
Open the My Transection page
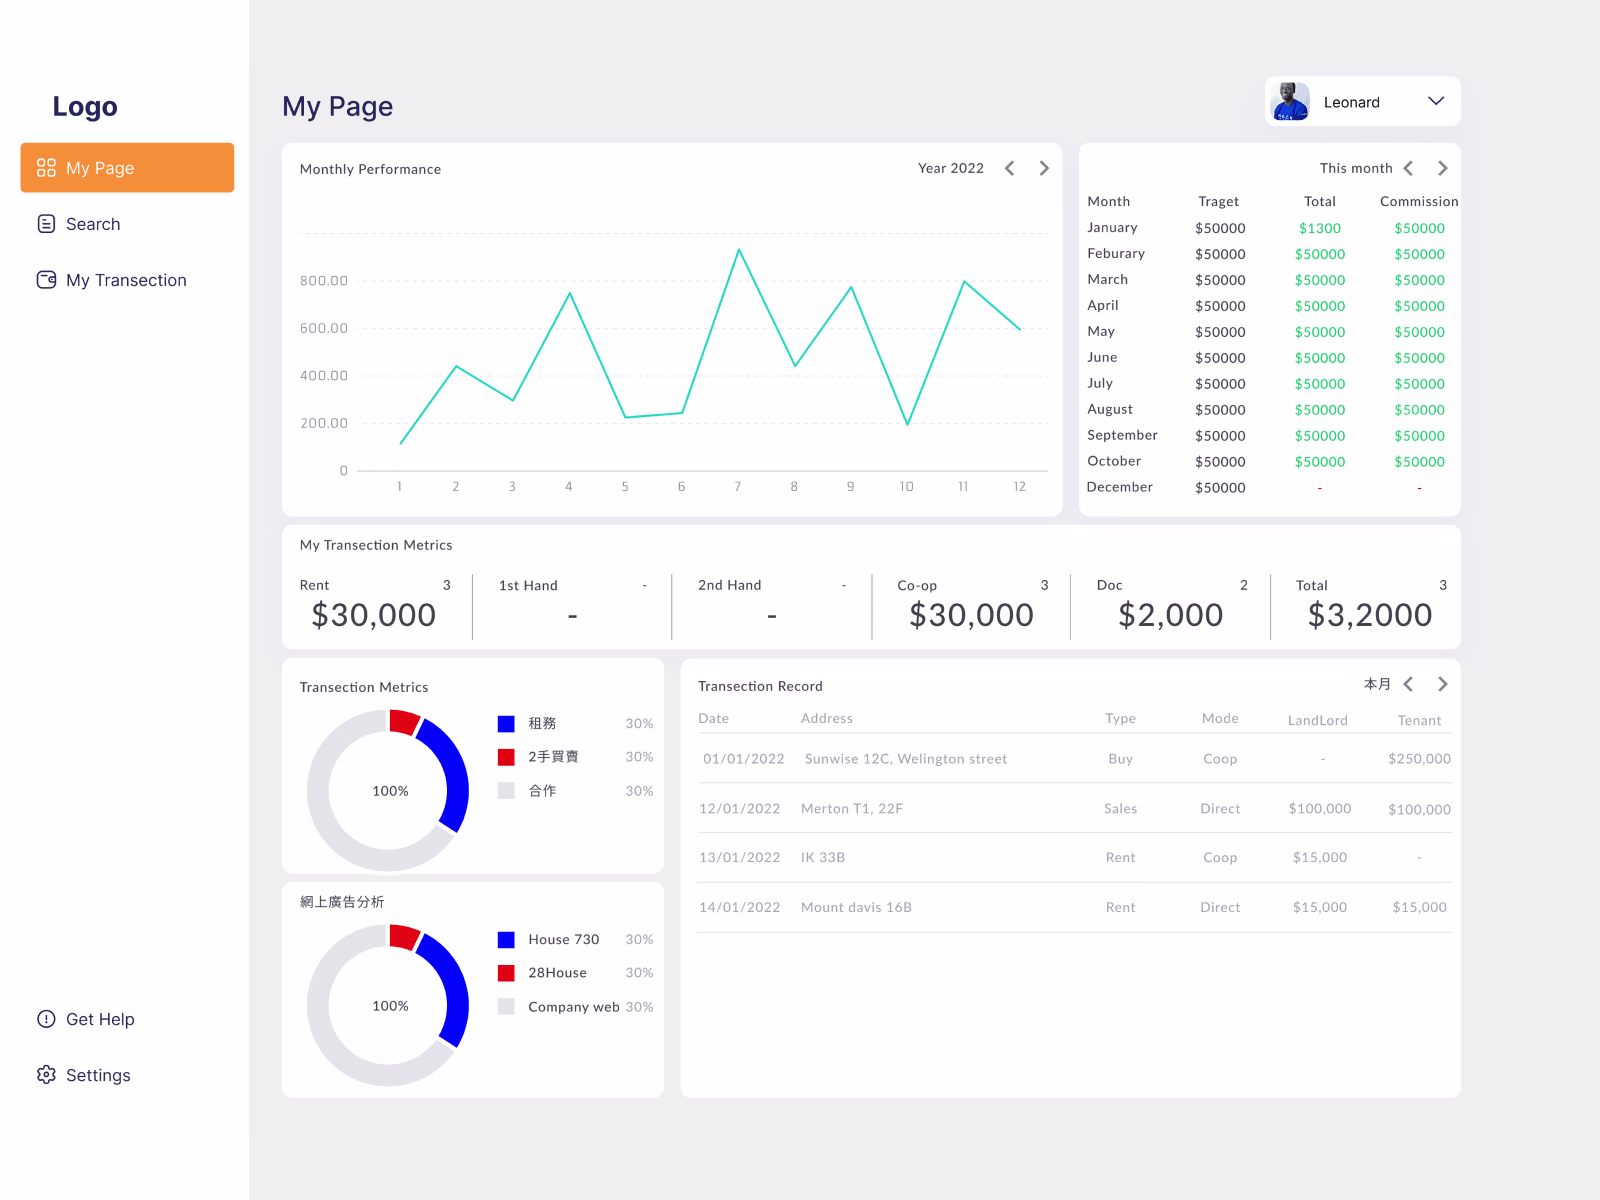click(125, 280)
